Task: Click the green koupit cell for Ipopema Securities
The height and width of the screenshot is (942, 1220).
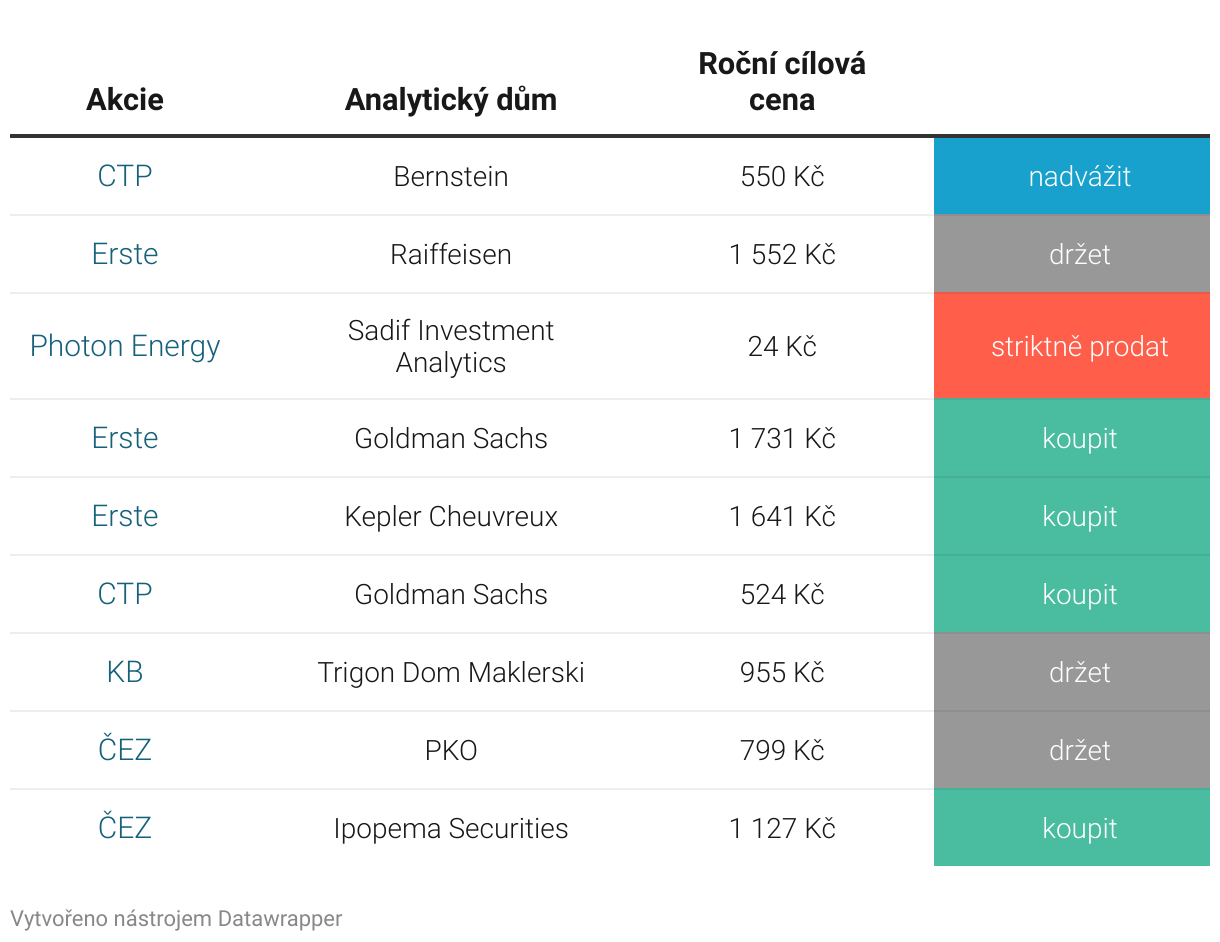Action: 1079,829
